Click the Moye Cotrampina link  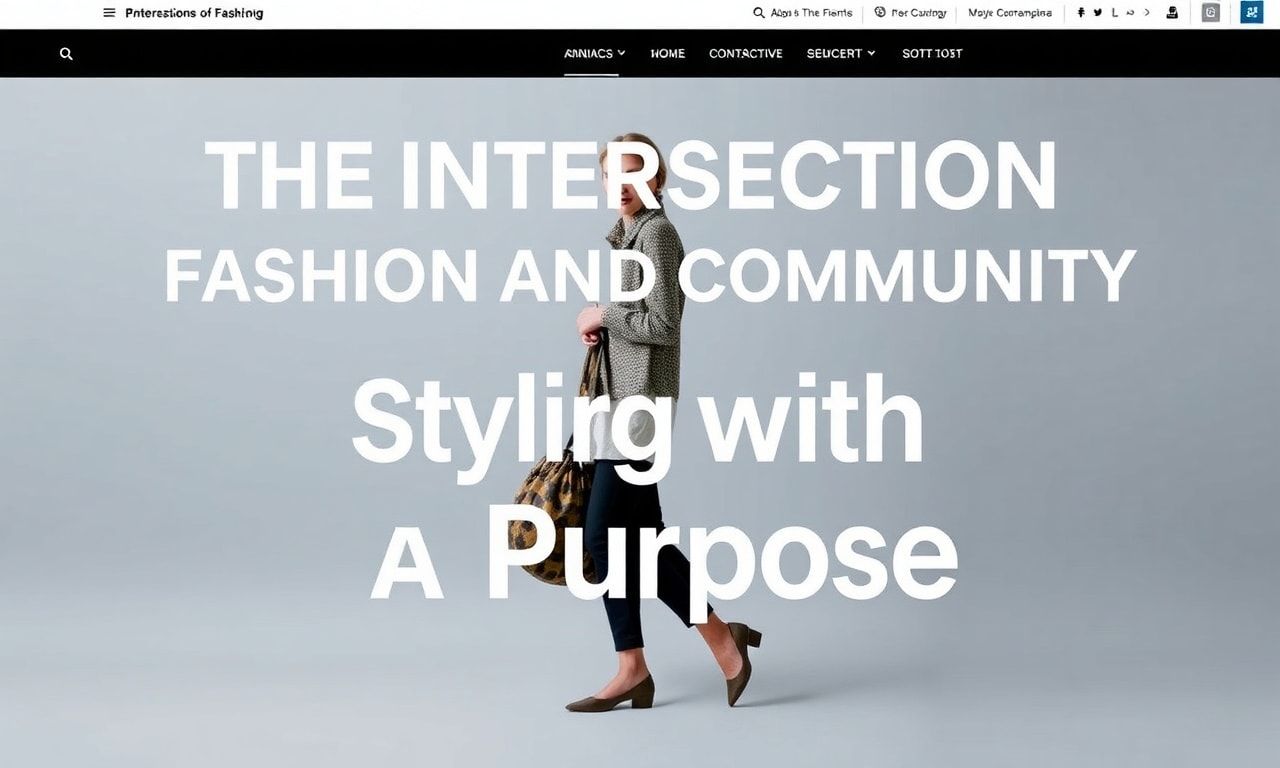[x=1010, y=13]
